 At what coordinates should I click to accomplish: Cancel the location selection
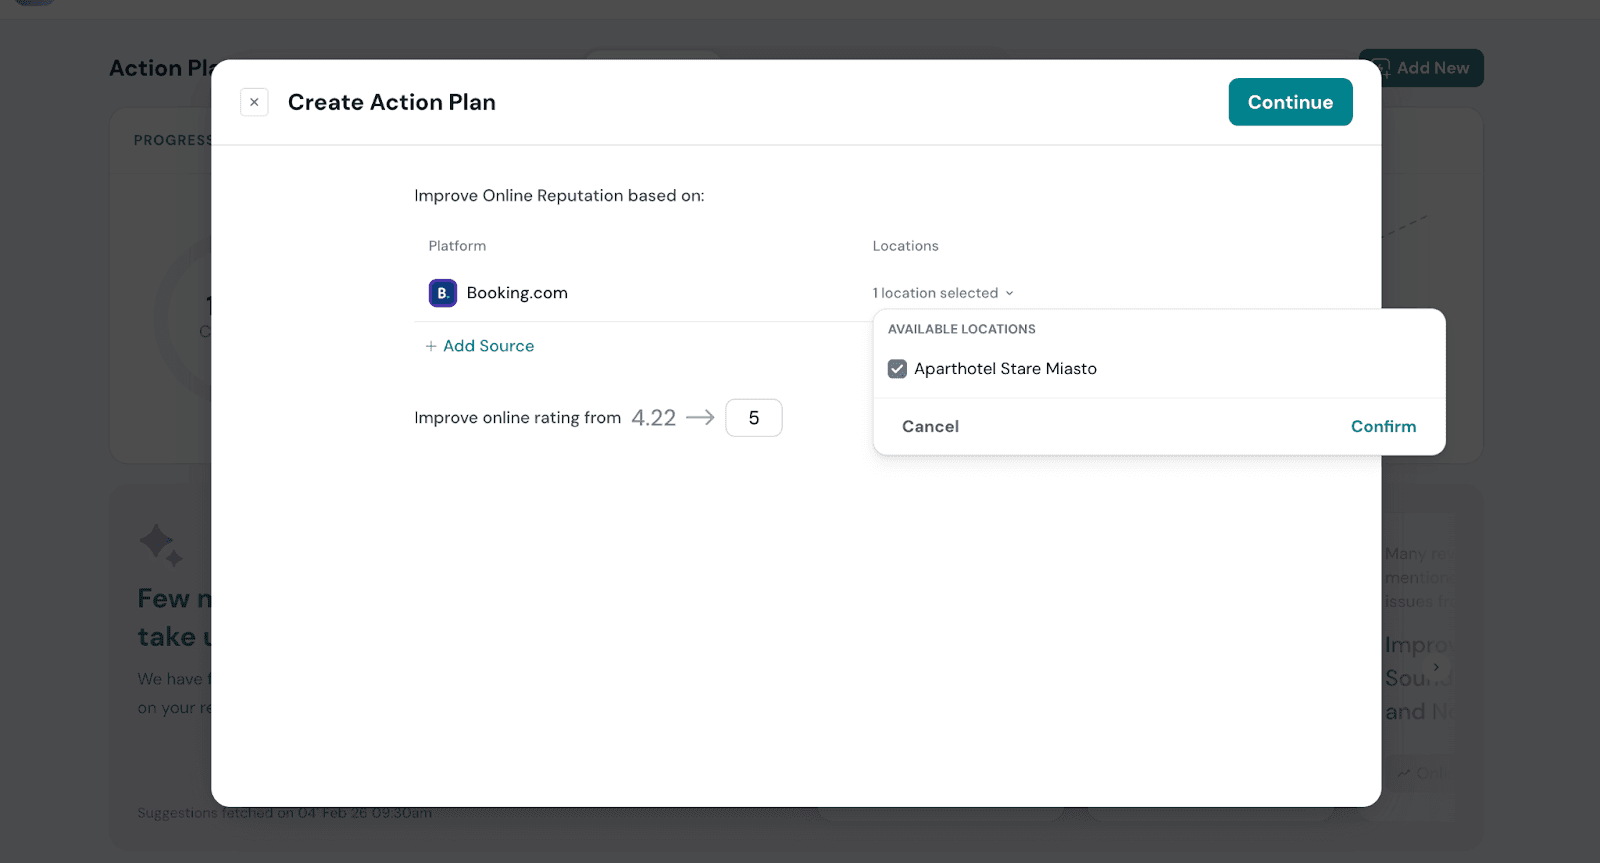930,427
